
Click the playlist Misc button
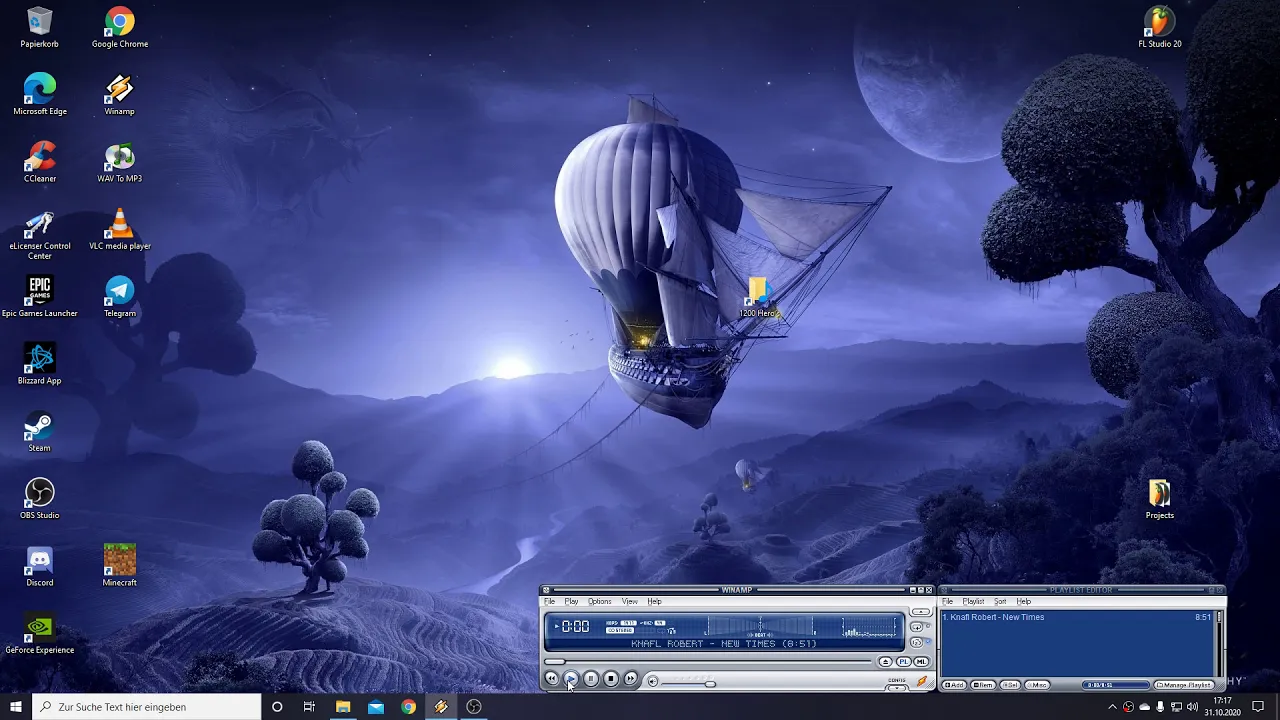click(1037, 685)
